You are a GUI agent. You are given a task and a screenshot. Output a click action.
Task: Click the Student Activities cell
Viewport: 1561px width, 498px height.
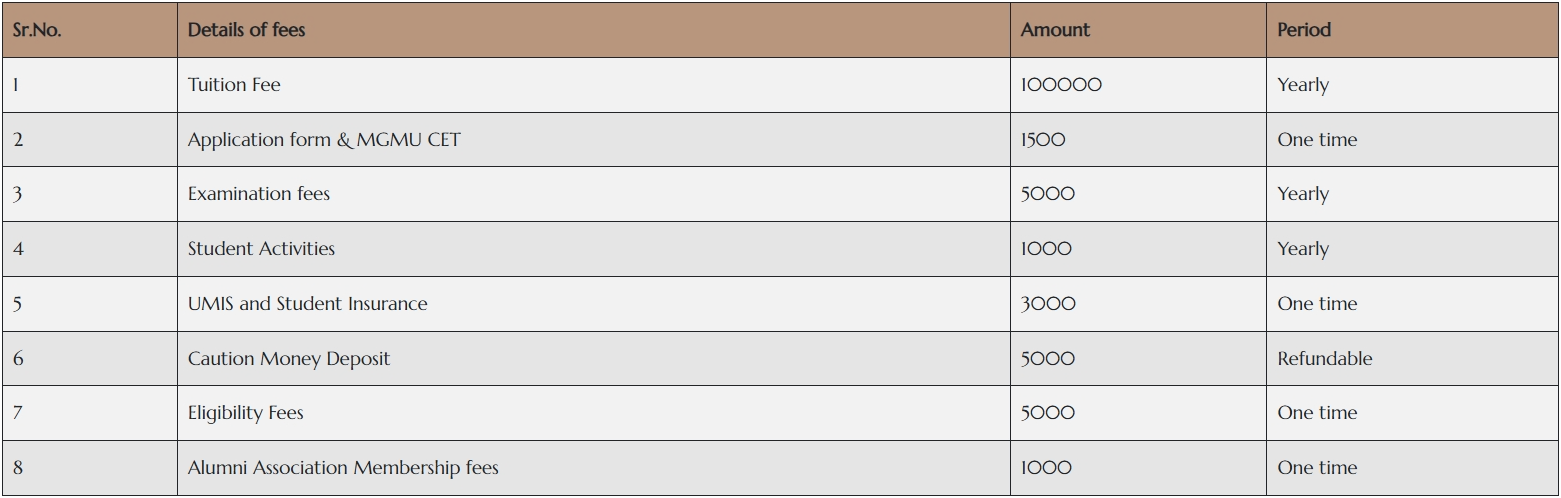tap(593, 249)
